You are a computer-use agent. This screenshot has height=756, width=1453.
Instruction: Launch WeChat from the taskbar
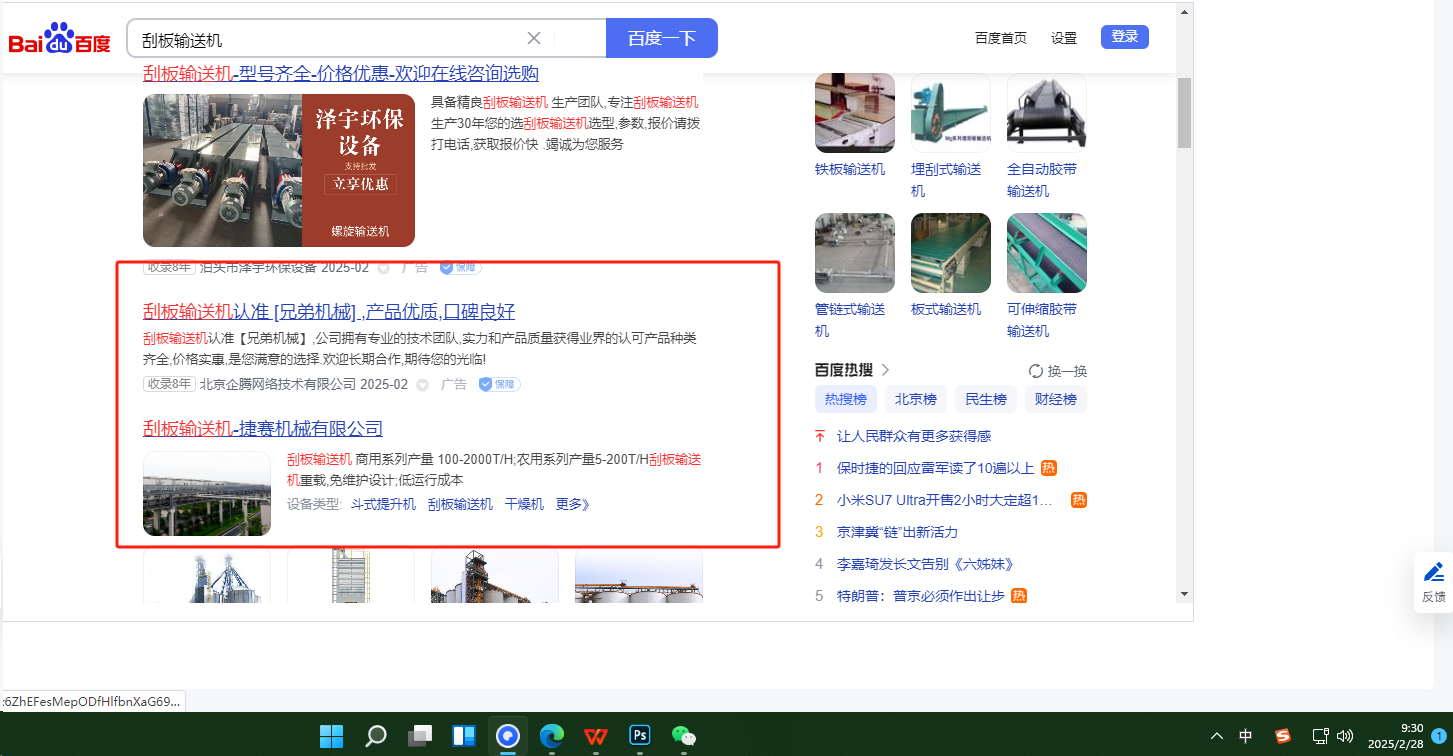[684, 737]
